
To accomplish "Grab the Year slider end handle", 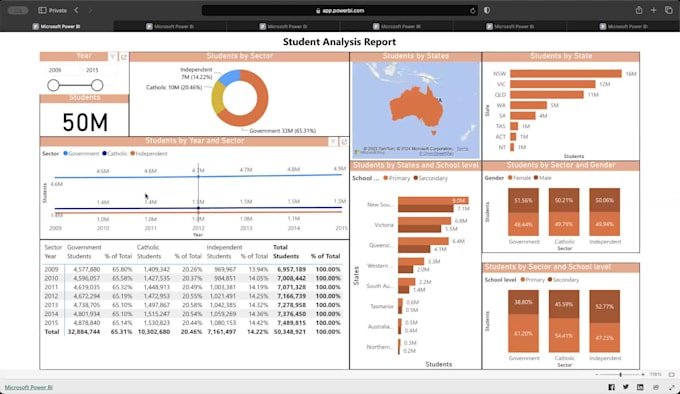I will 97,85.
